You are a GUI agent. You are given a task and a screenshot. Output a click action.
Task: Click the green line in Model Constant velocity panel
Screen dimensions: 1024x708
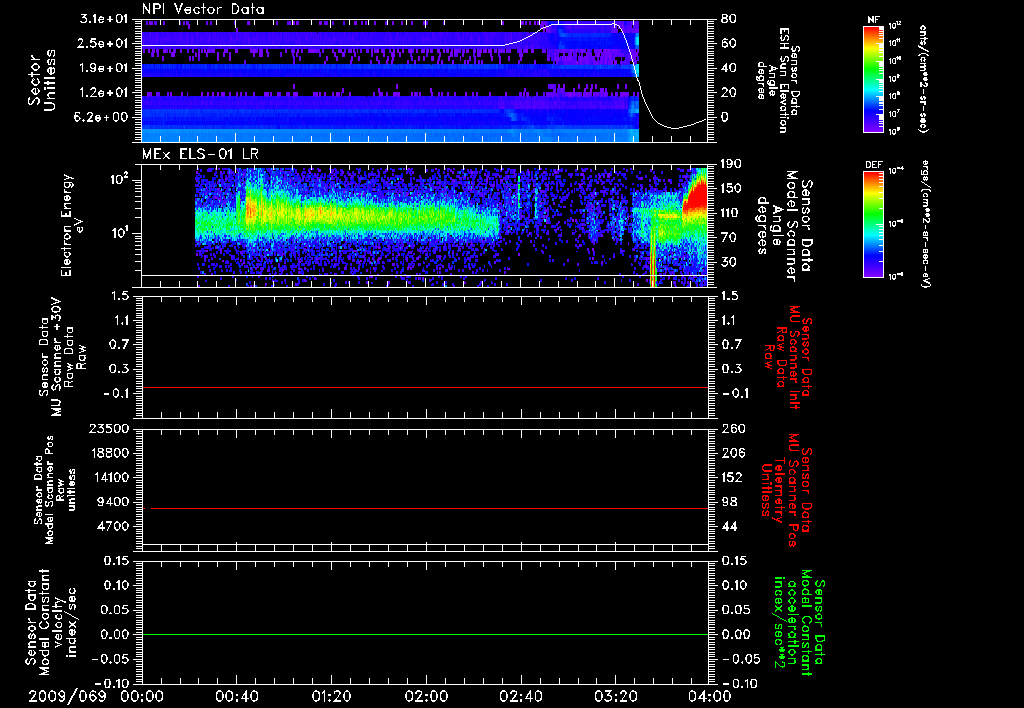coord(424,634)
